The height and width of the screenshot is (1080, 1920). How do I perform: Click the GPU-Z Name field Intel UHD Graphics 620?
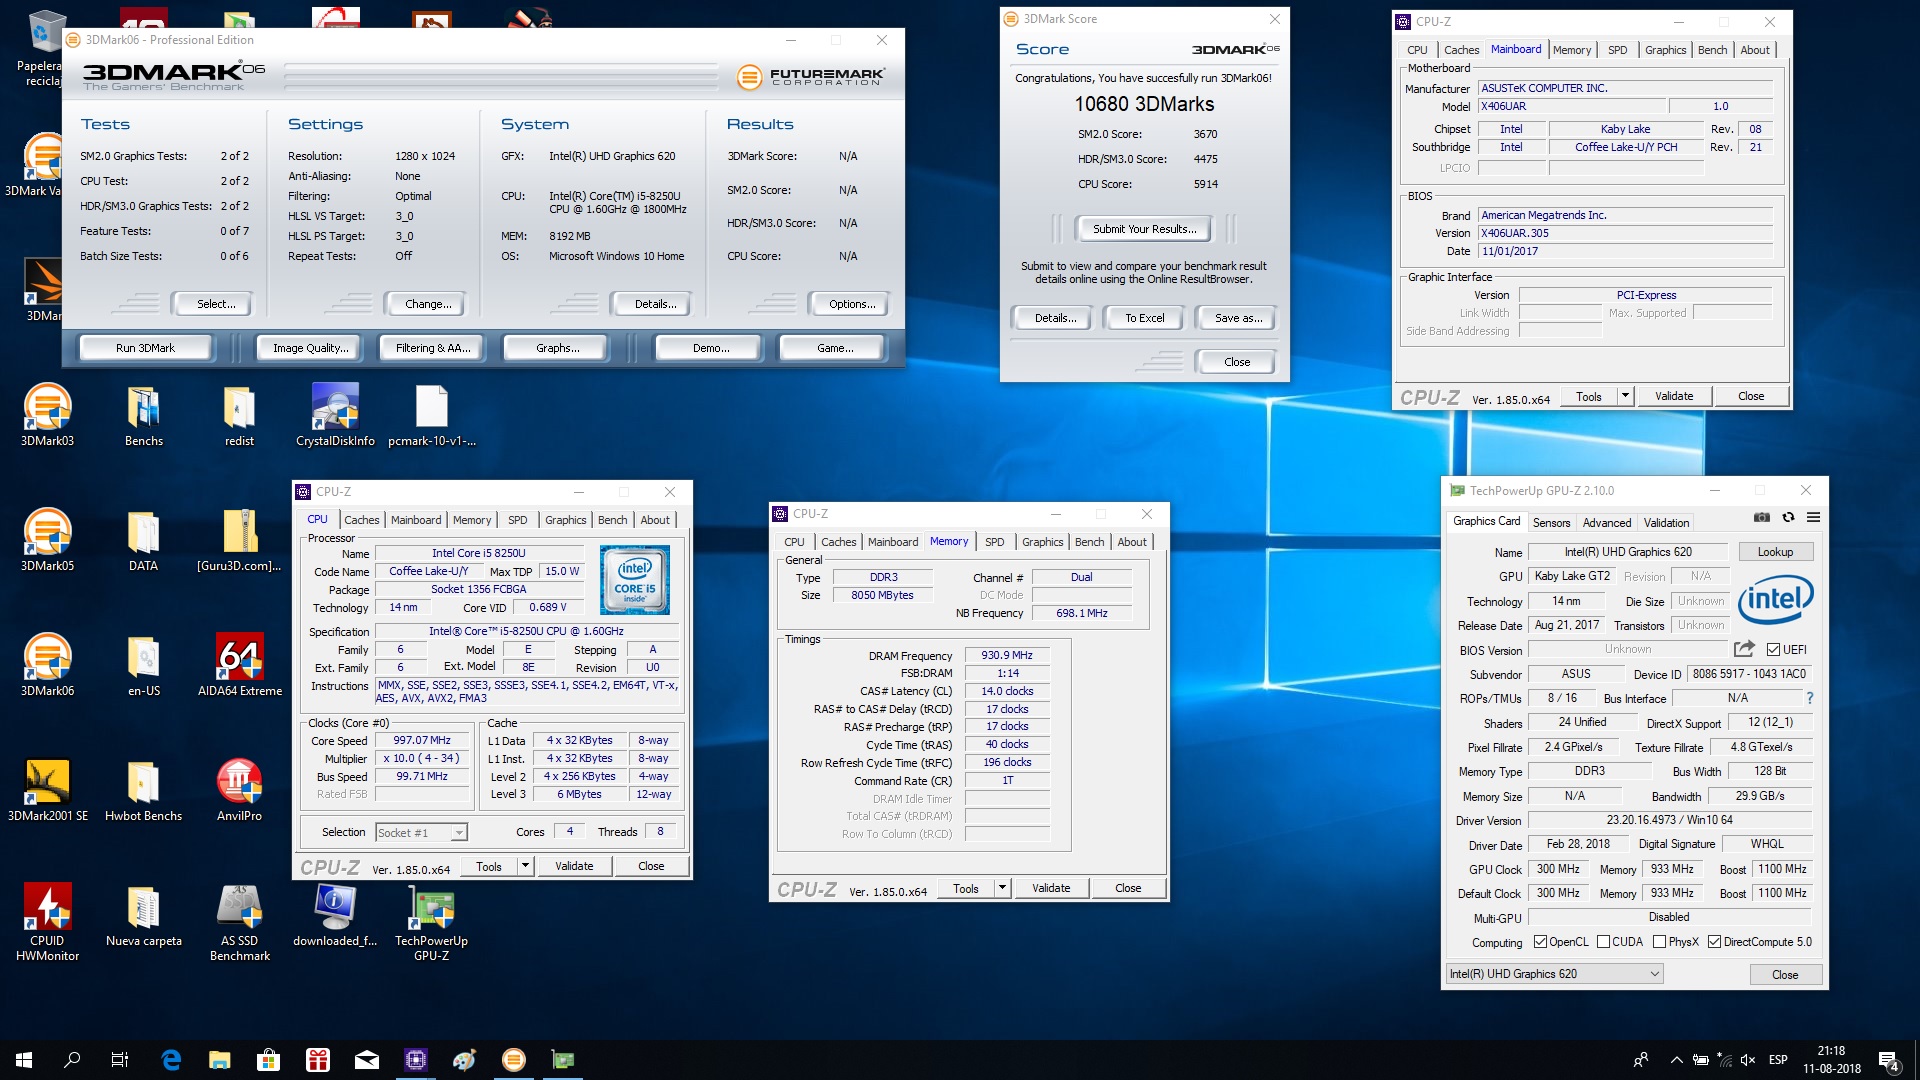[x=1627, y=552]
